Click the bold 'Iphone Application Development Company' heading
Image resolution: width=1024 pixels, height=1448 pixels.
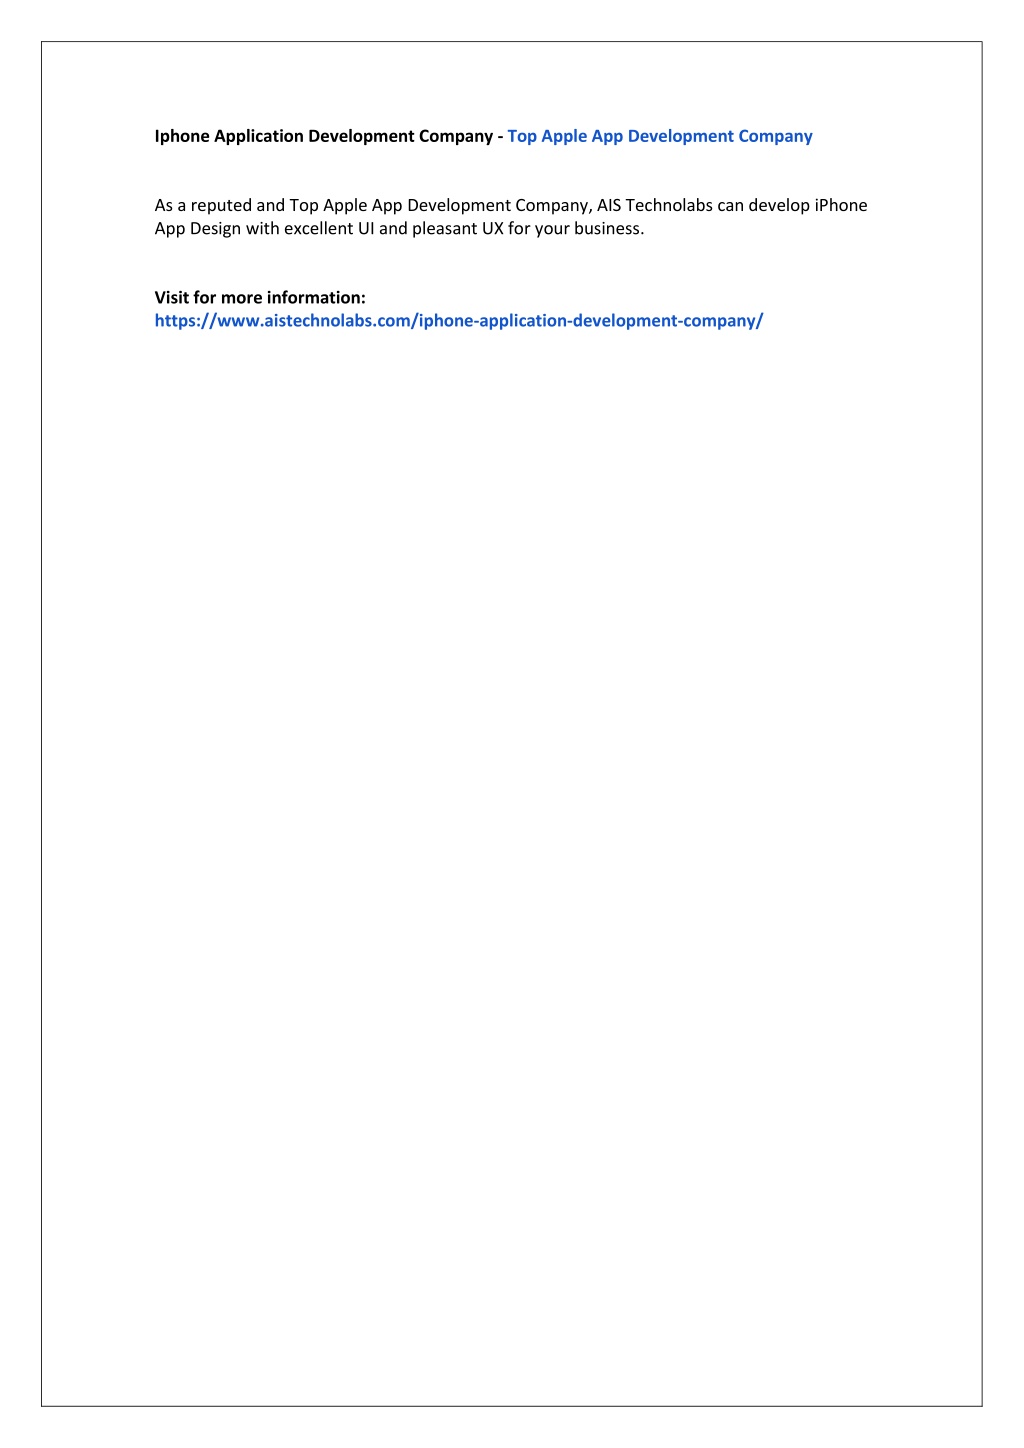324,136
